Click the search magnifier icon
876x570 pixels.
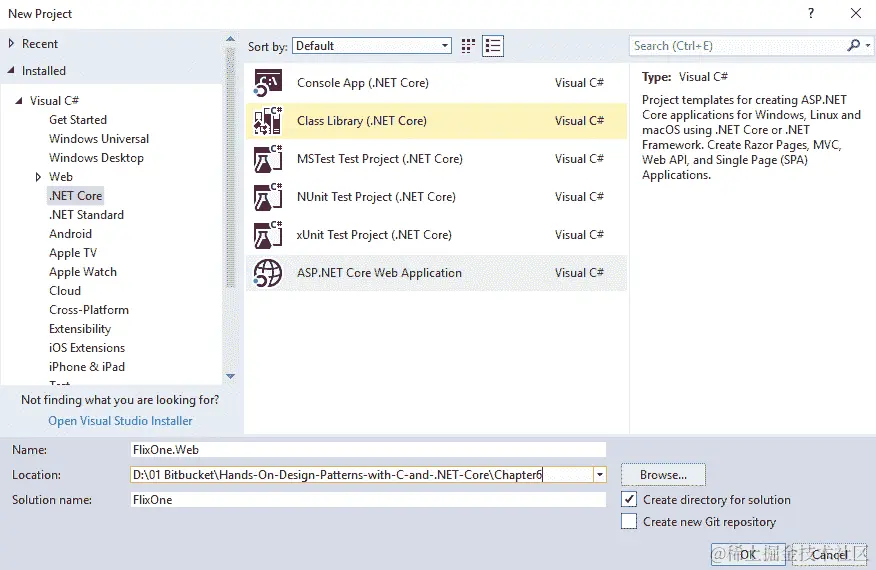(x=853, y=45)
